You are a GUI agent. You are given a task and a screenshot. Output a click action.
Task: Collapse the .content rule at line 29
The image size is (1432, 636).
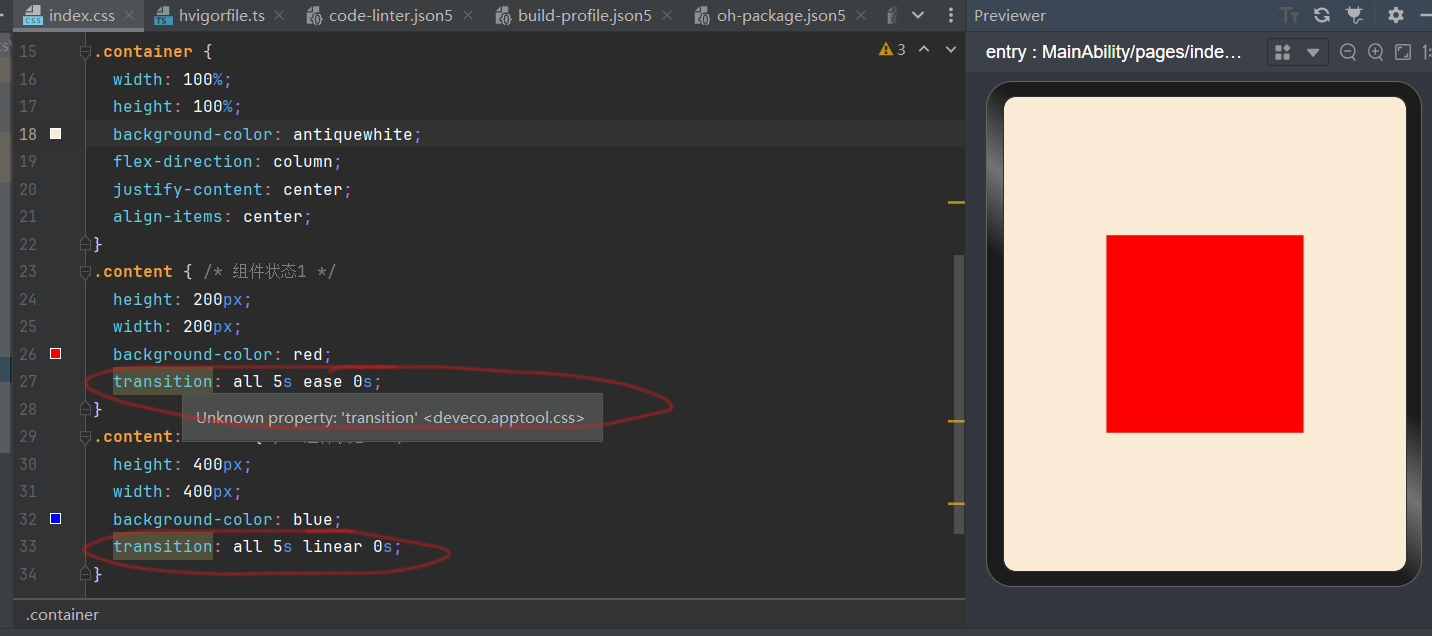tap(85, 437)
